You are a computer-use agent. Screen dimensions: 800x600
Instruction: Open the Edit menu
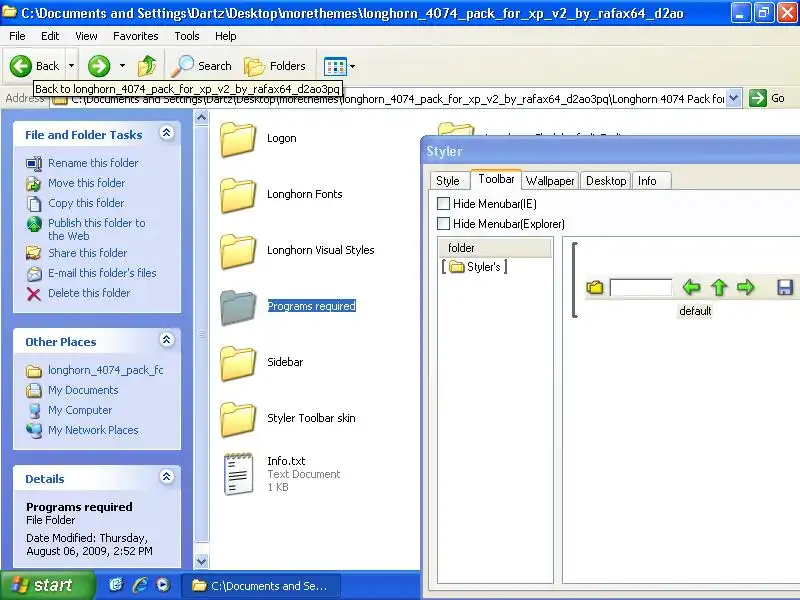(50, 36)
